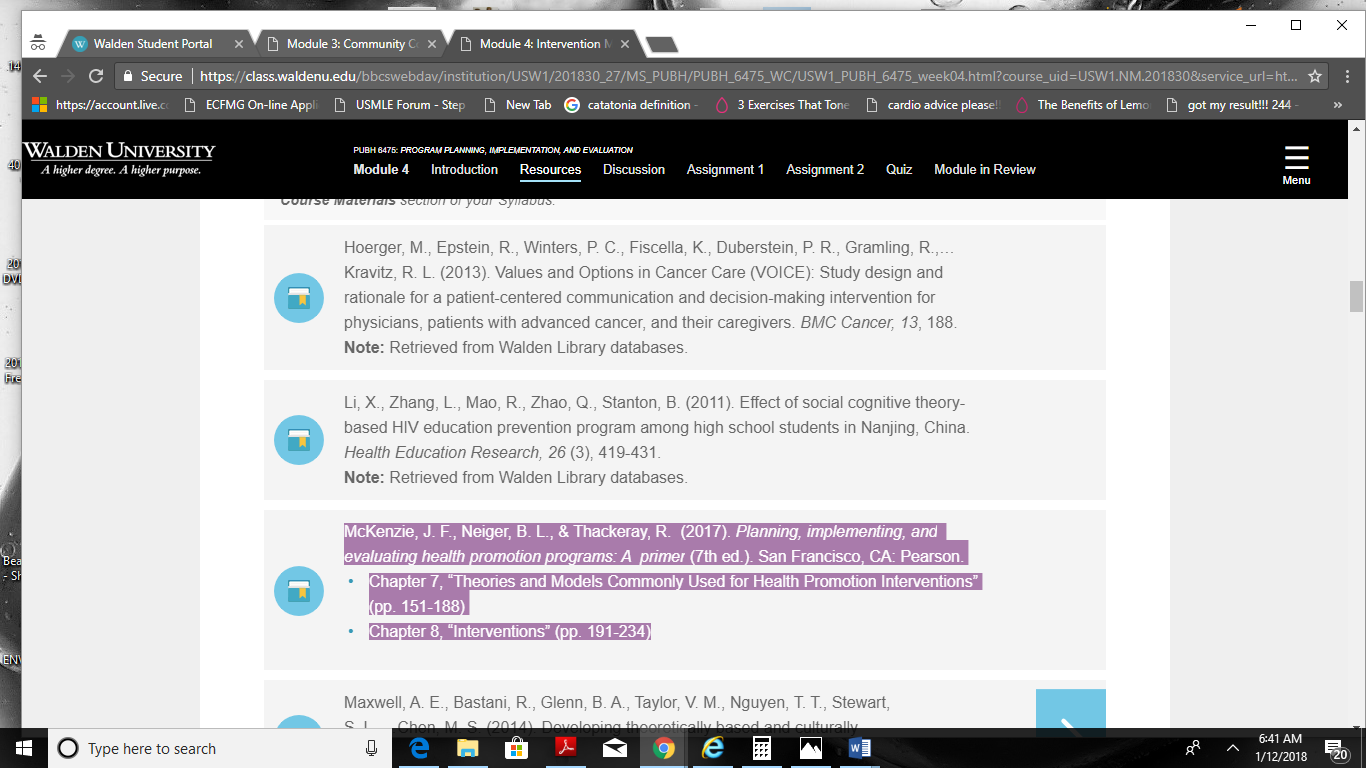Click the journal title BMC Cancer, 13
1366x768 pixels.
859,323
